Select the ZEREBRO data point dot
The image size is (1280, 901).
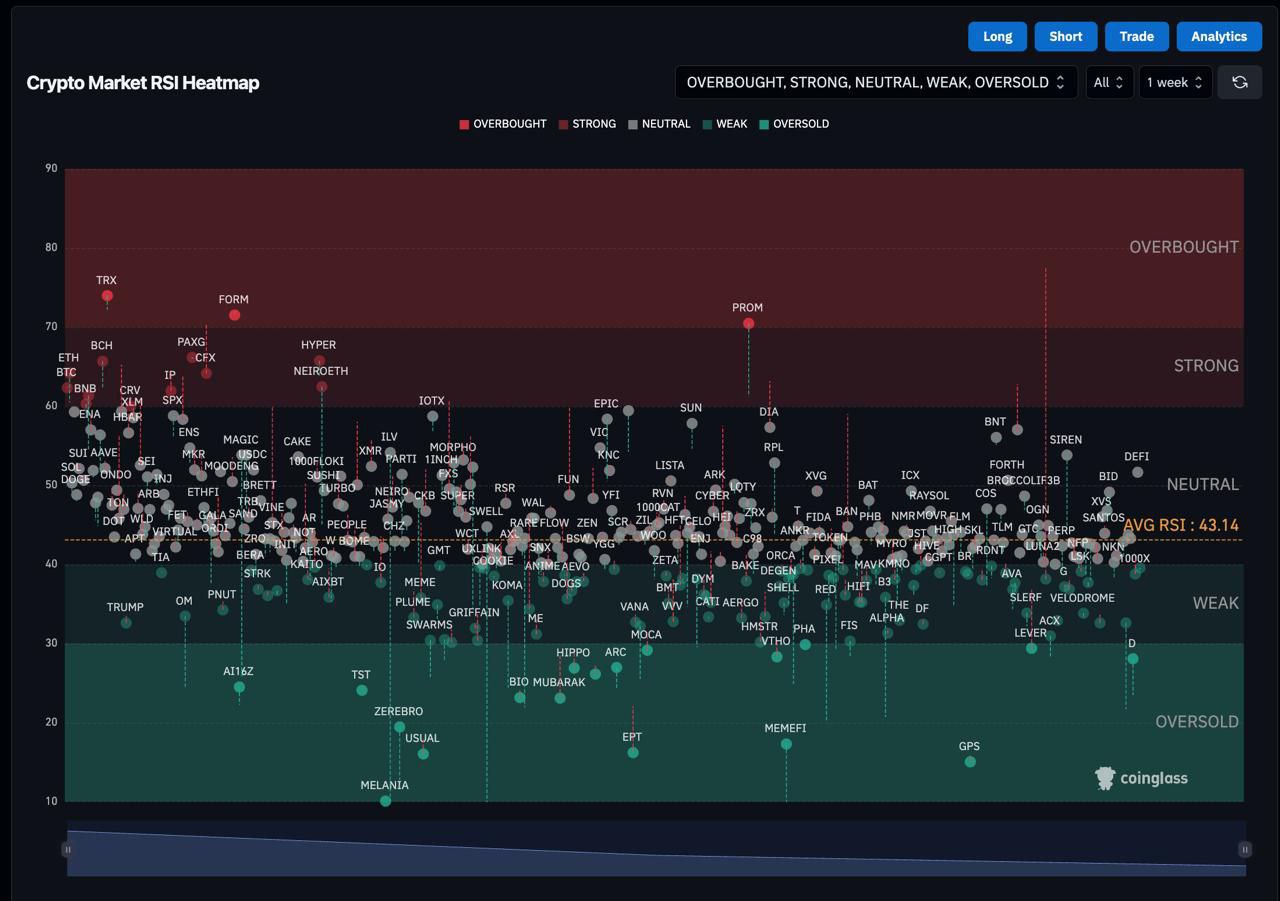399,727
